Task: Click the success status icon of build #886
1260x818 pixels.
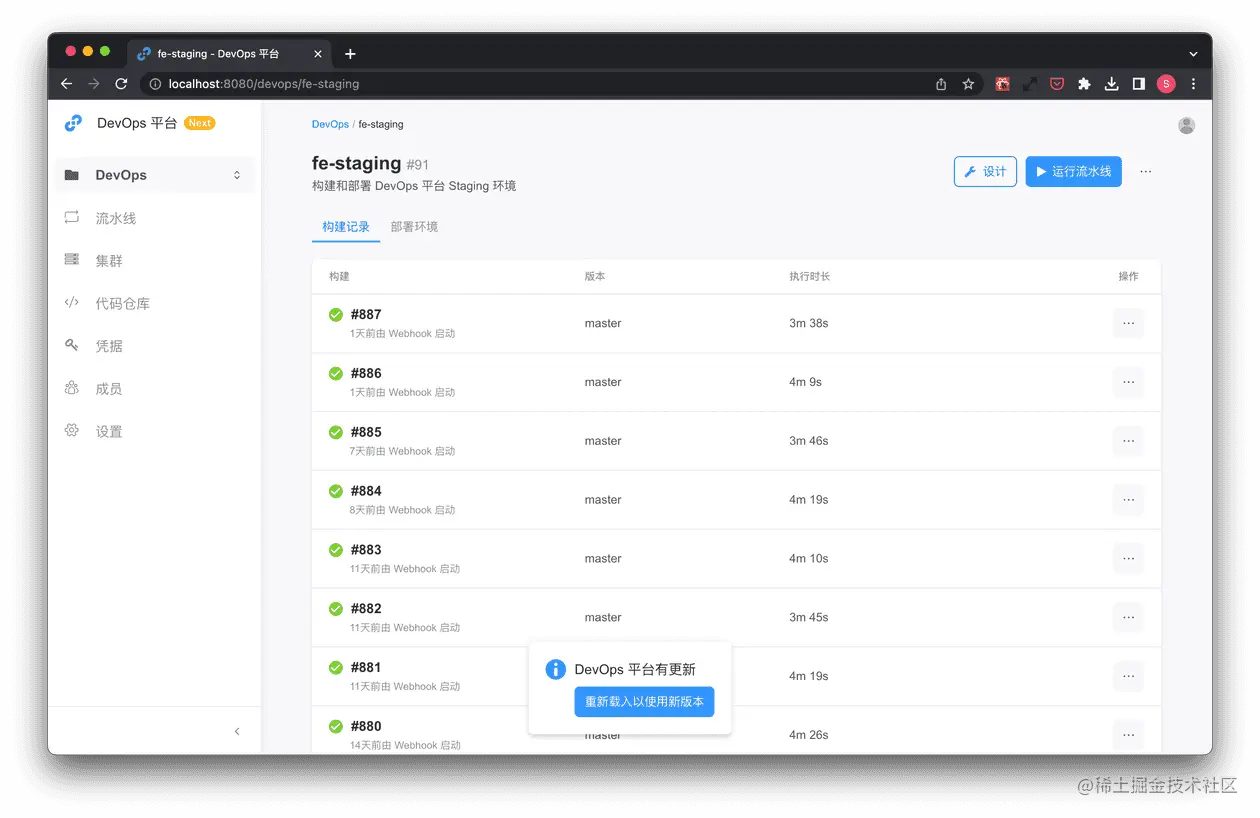Action: point(336,374)
